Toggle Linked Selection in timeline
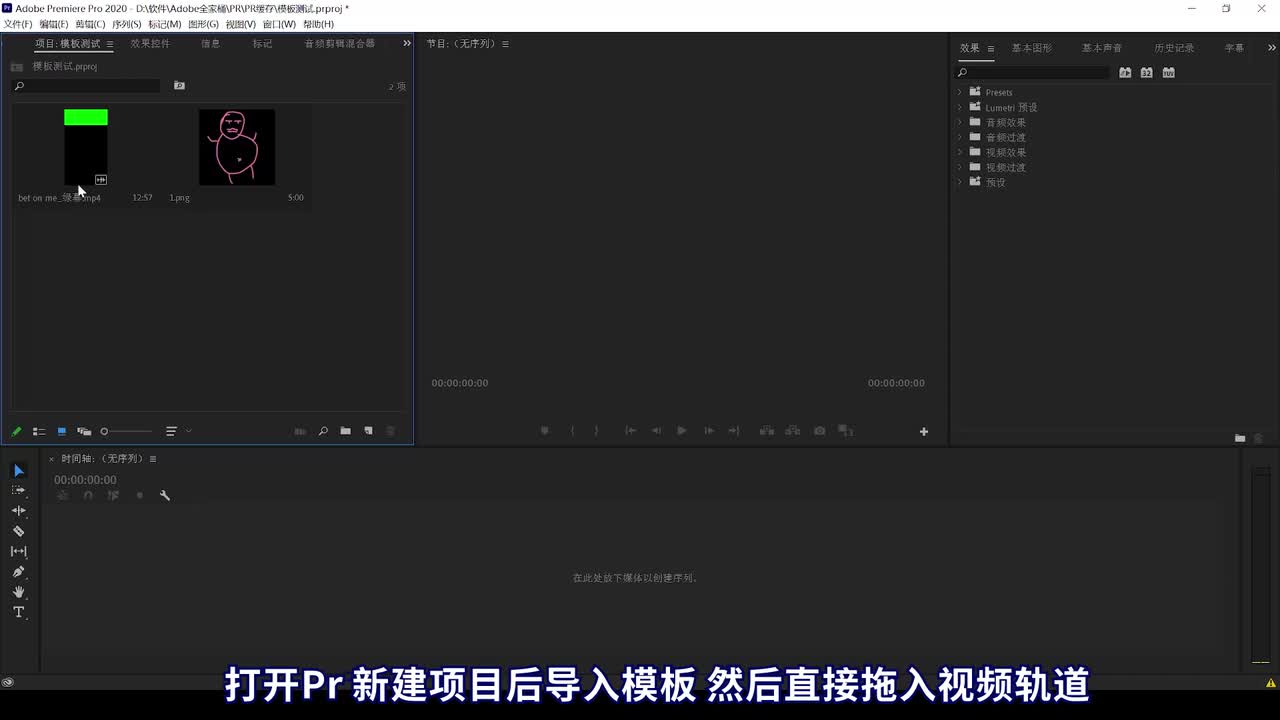The image size is (1280, 720). 113,495
